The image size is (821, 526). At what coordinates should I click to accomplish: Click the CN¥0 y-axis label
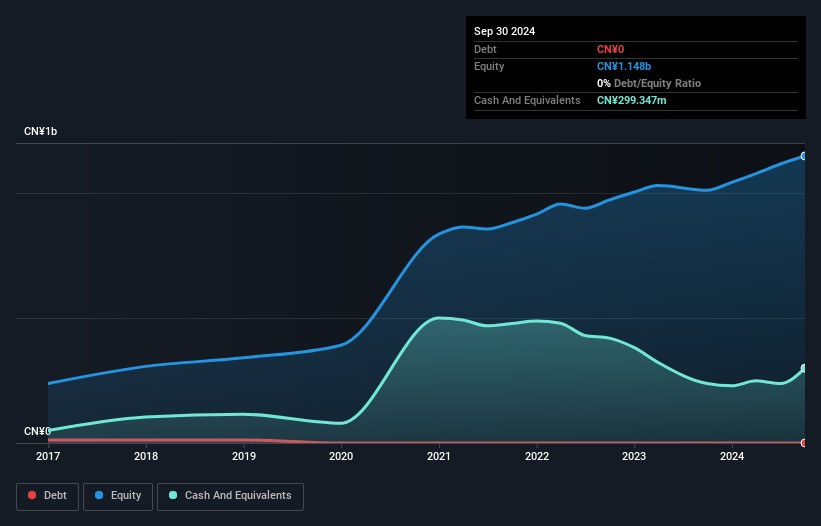[37, 431]
